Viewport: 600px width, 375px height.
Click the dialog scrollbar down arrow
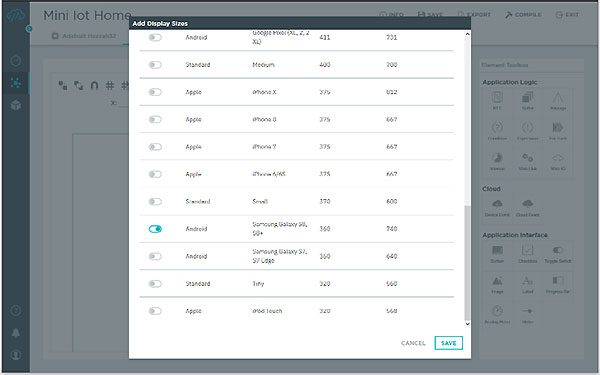point(467,324)
